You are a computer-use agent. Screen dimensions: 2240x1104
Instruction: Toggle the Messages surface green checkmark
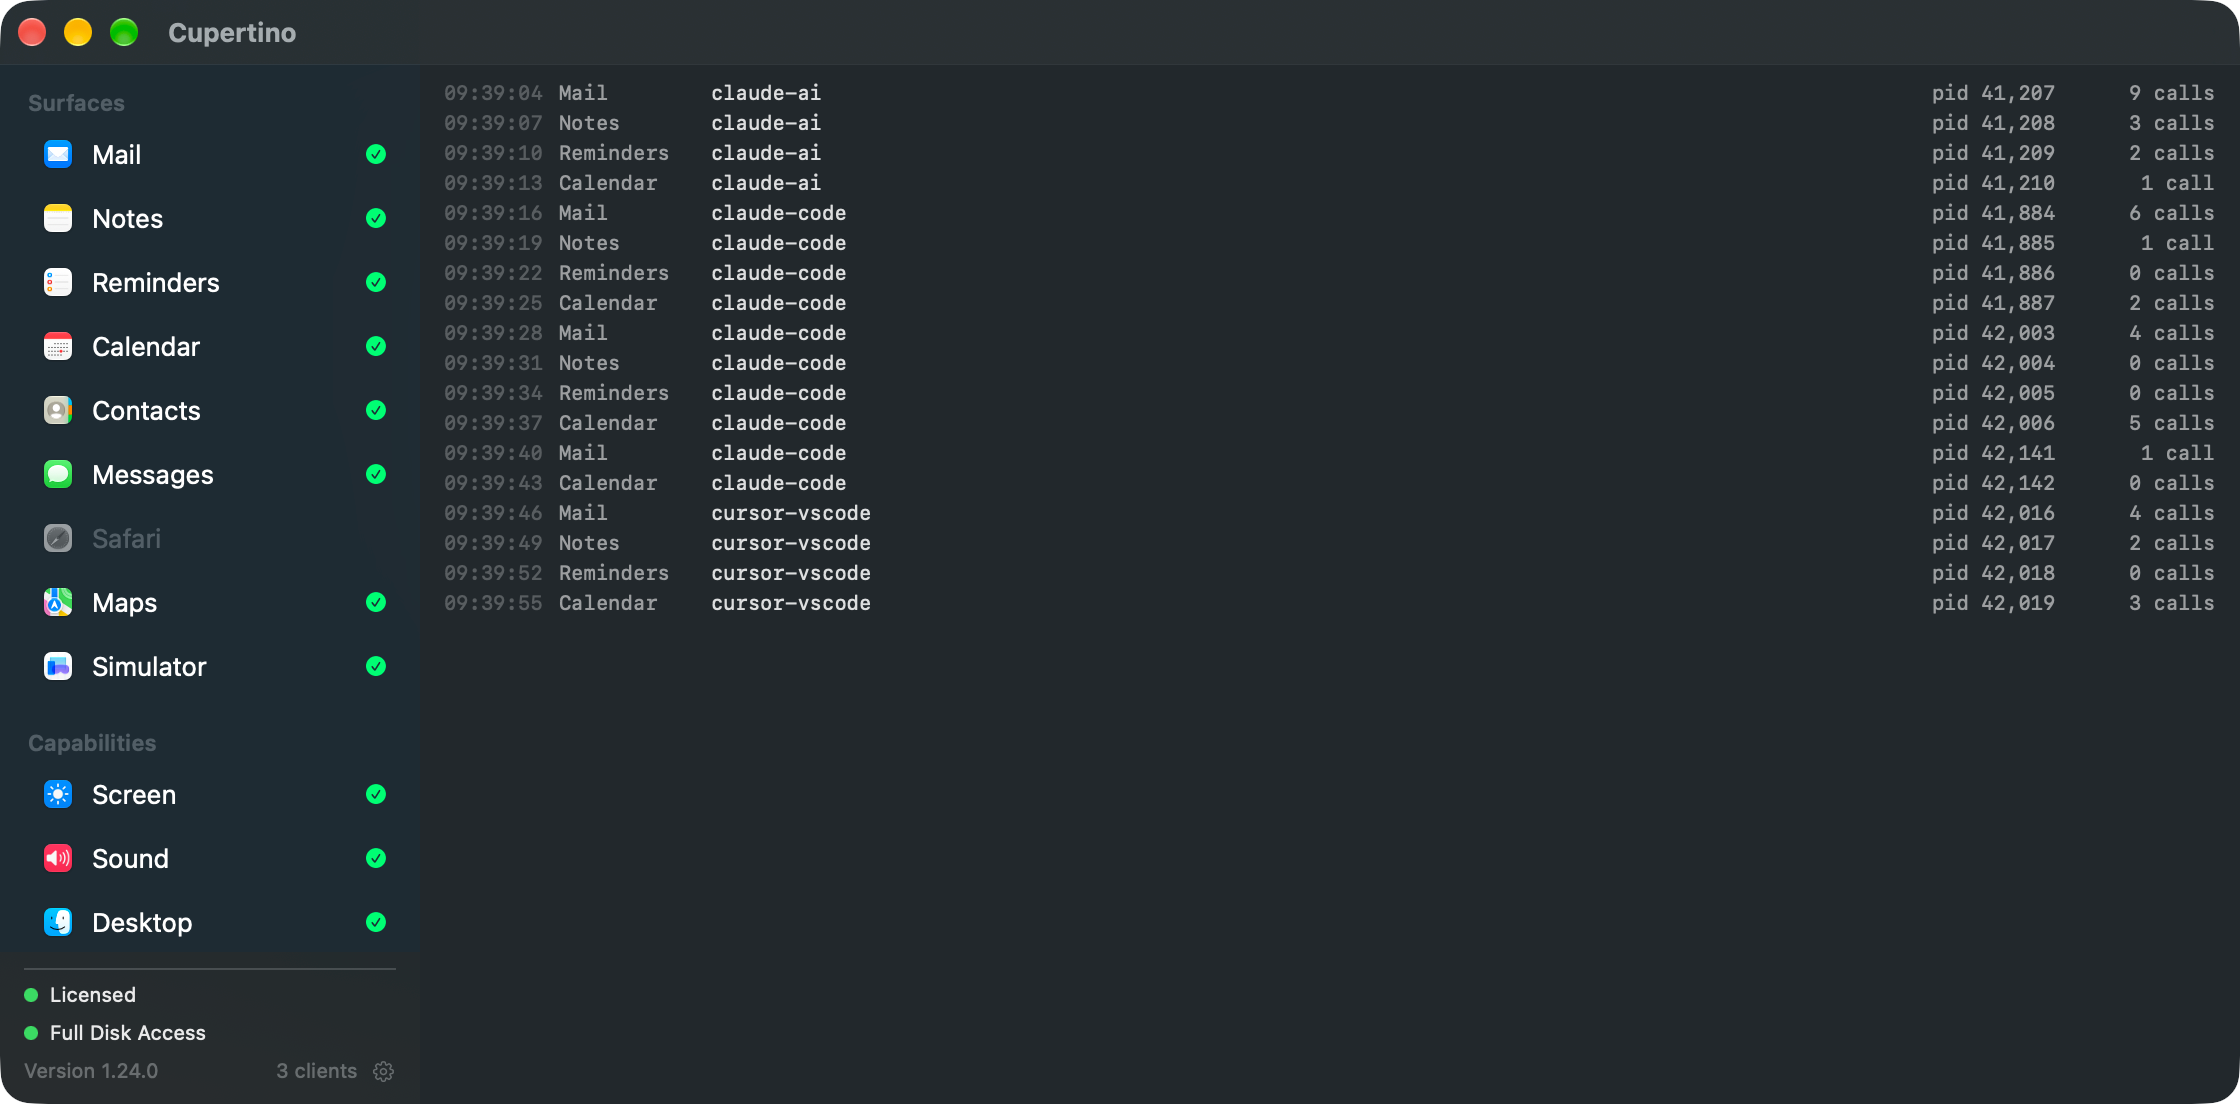tap(376, 474)
